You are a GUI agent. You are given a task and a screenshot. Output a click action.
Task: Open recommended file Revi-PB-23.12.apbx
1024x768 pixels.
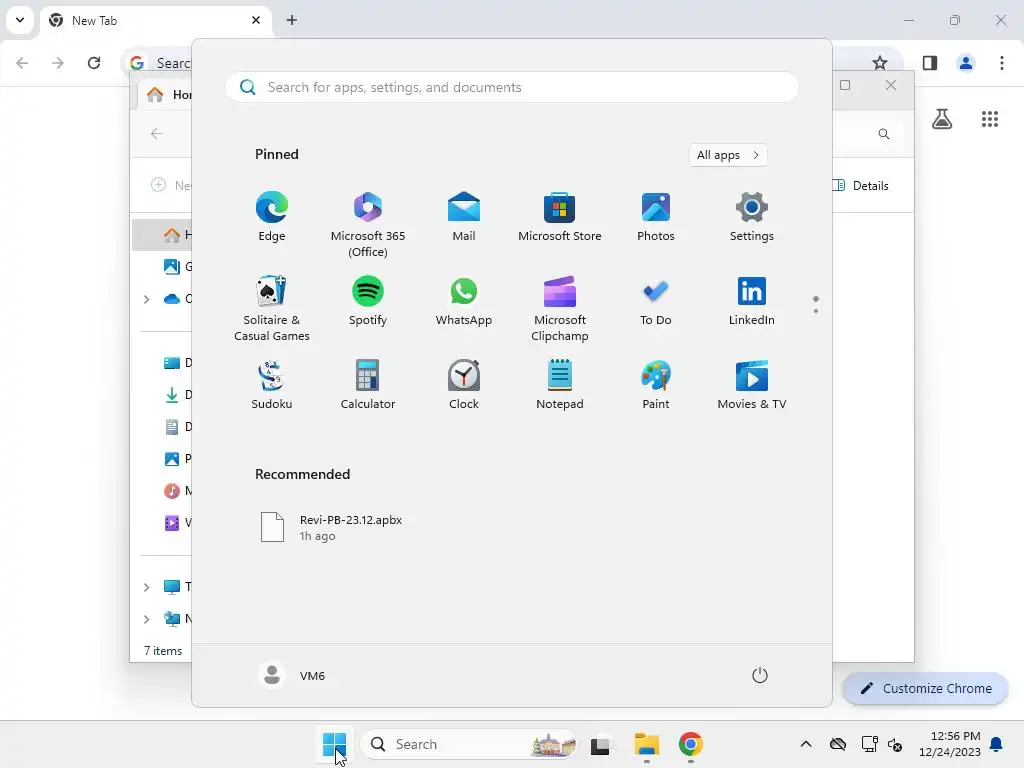[332, 528]
